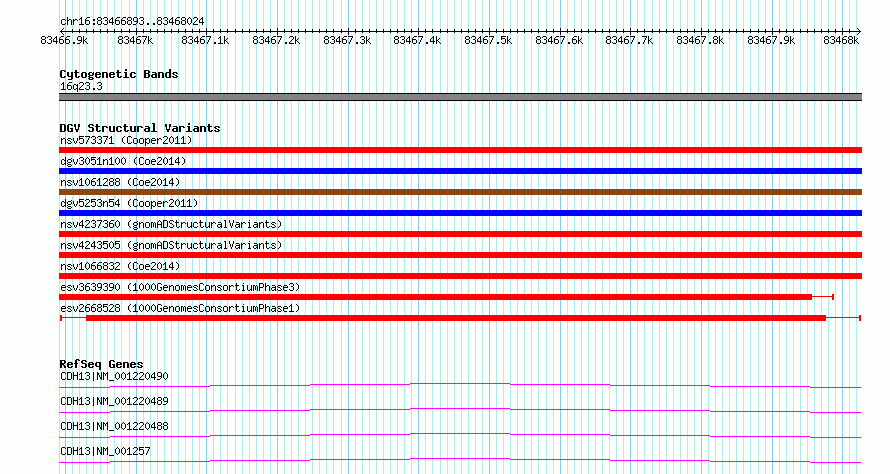Image resolution: width=890 pixels, height=474 pixels.
Task: Open variant label nsv4237360 (gnomADStructuralVariants)
Action: pyautogui.click(x=171, y=224)
